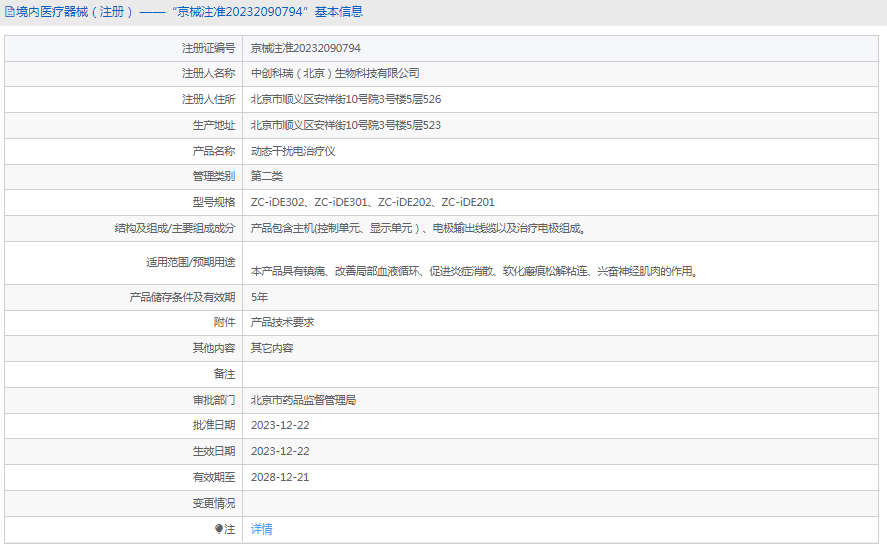Click the 批准日期 label
The width and height of the screenshot is (887, 548).
pyautogui.click(x=214, y=425)
